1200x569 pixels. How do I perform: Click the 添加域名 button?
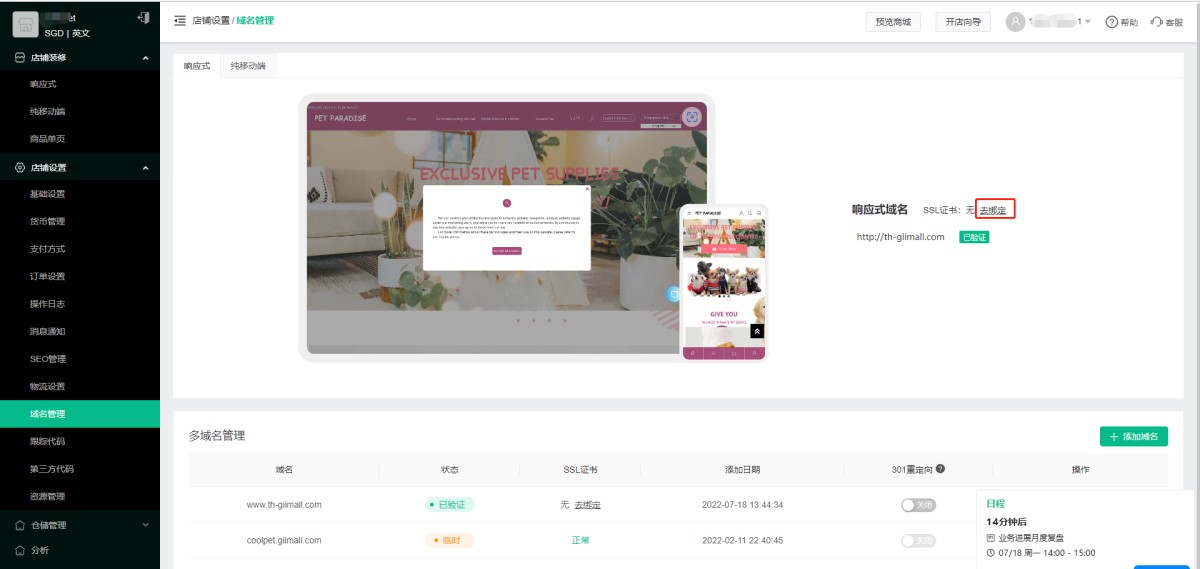tap(1133, 436)
